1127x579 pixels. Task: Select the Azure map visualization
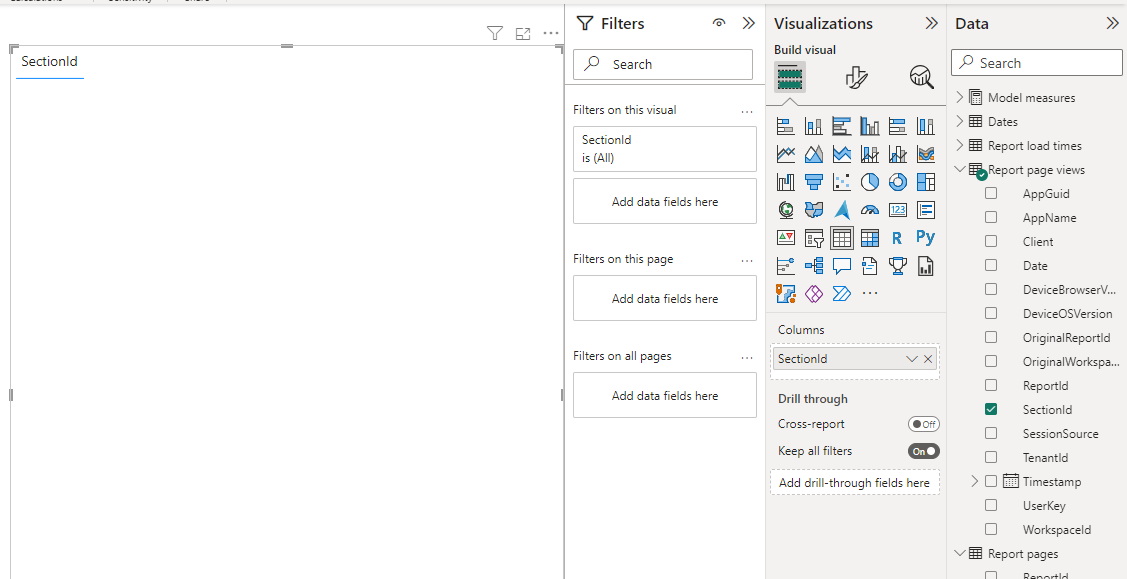pos(842,210)
